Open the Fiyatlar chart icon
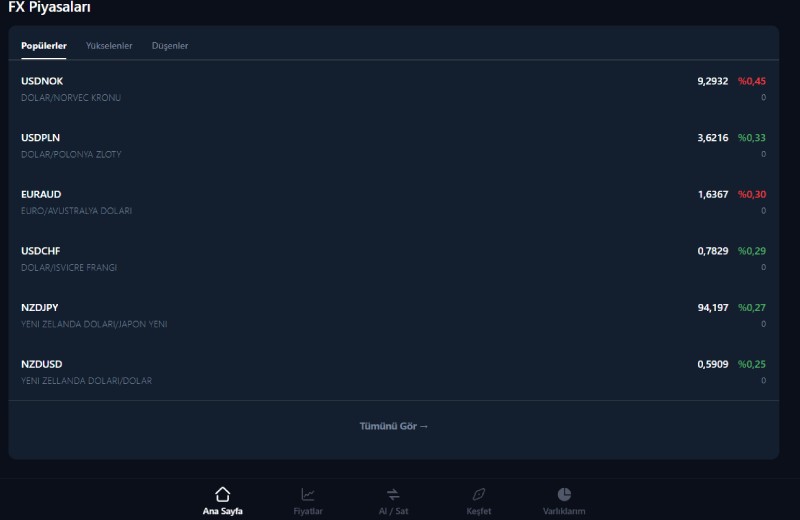This screenshot has width=800, height=520. (308, 494)
